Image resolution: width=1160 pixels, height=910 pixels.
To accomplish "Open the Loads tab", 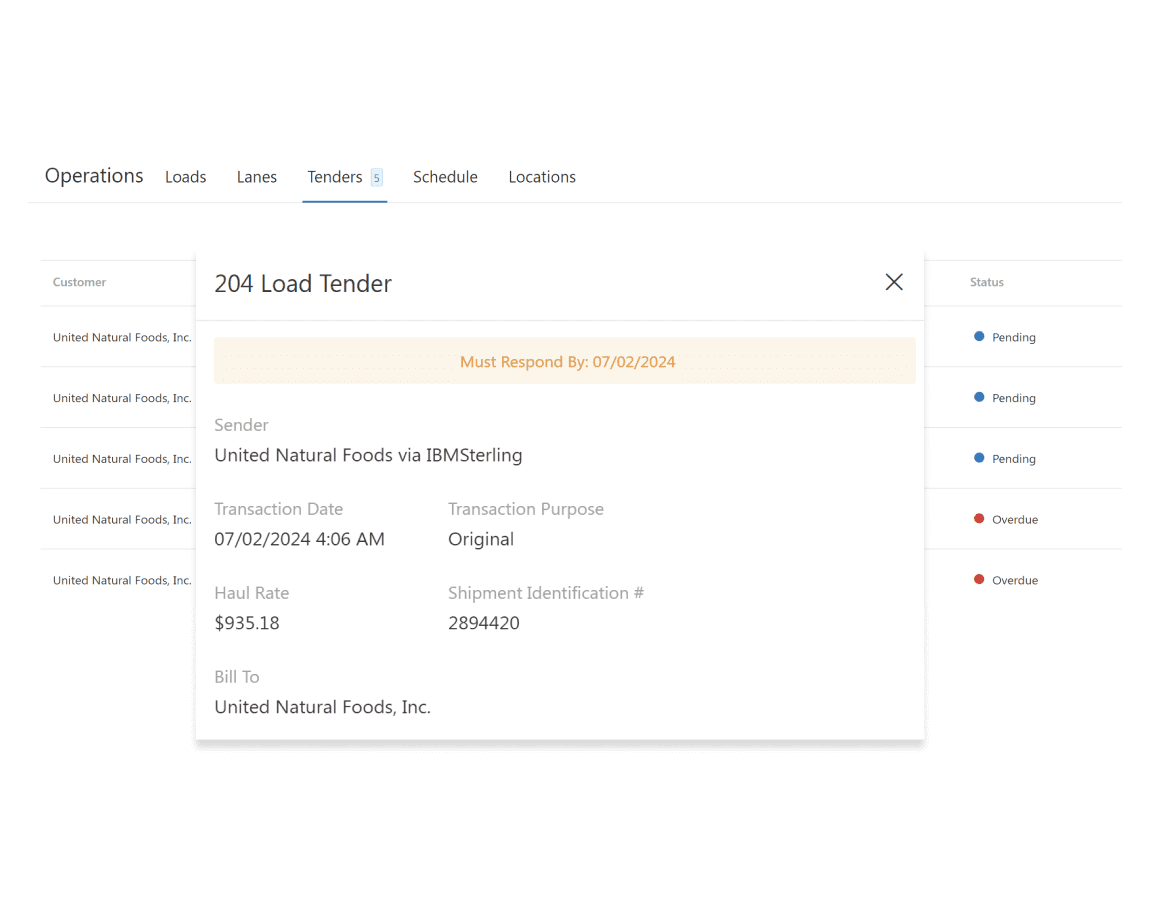I will pos(185,177).
